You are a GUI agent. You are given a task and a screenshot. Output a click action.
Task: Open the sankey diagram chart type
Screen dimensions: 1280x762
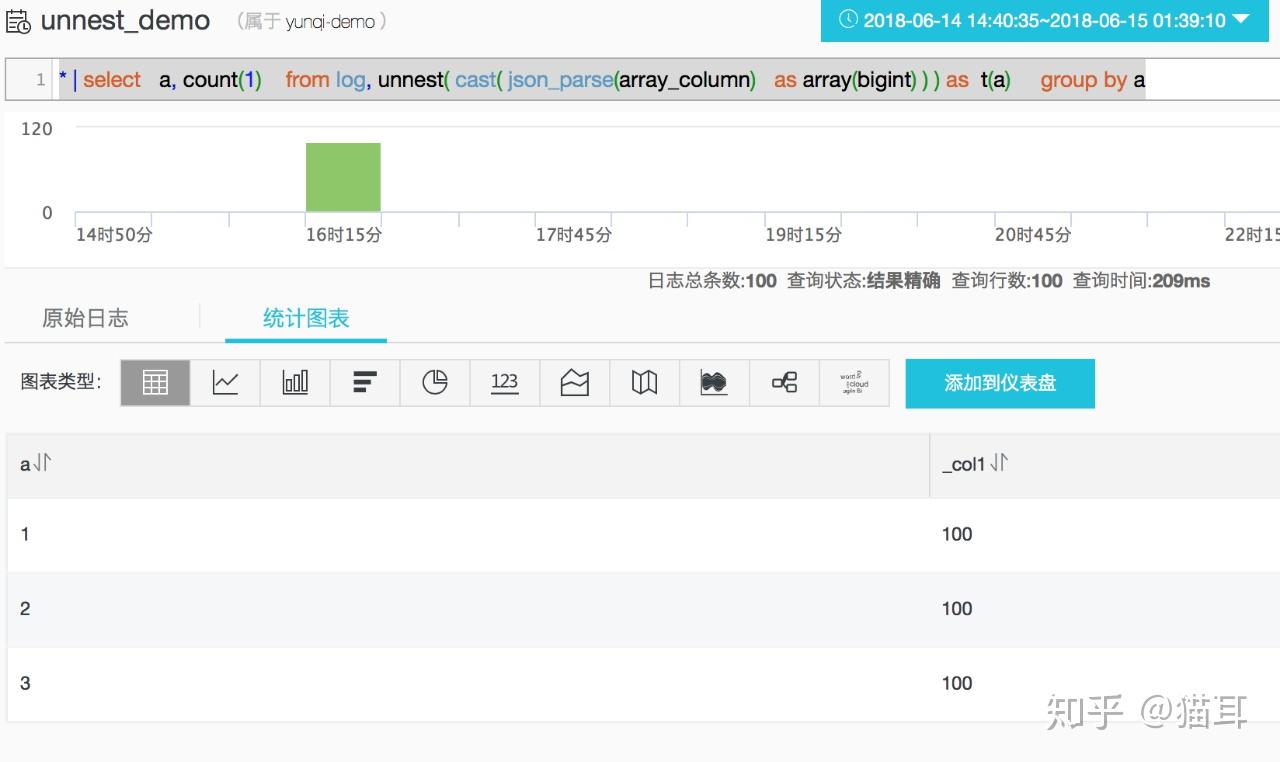tap(784, 382)
